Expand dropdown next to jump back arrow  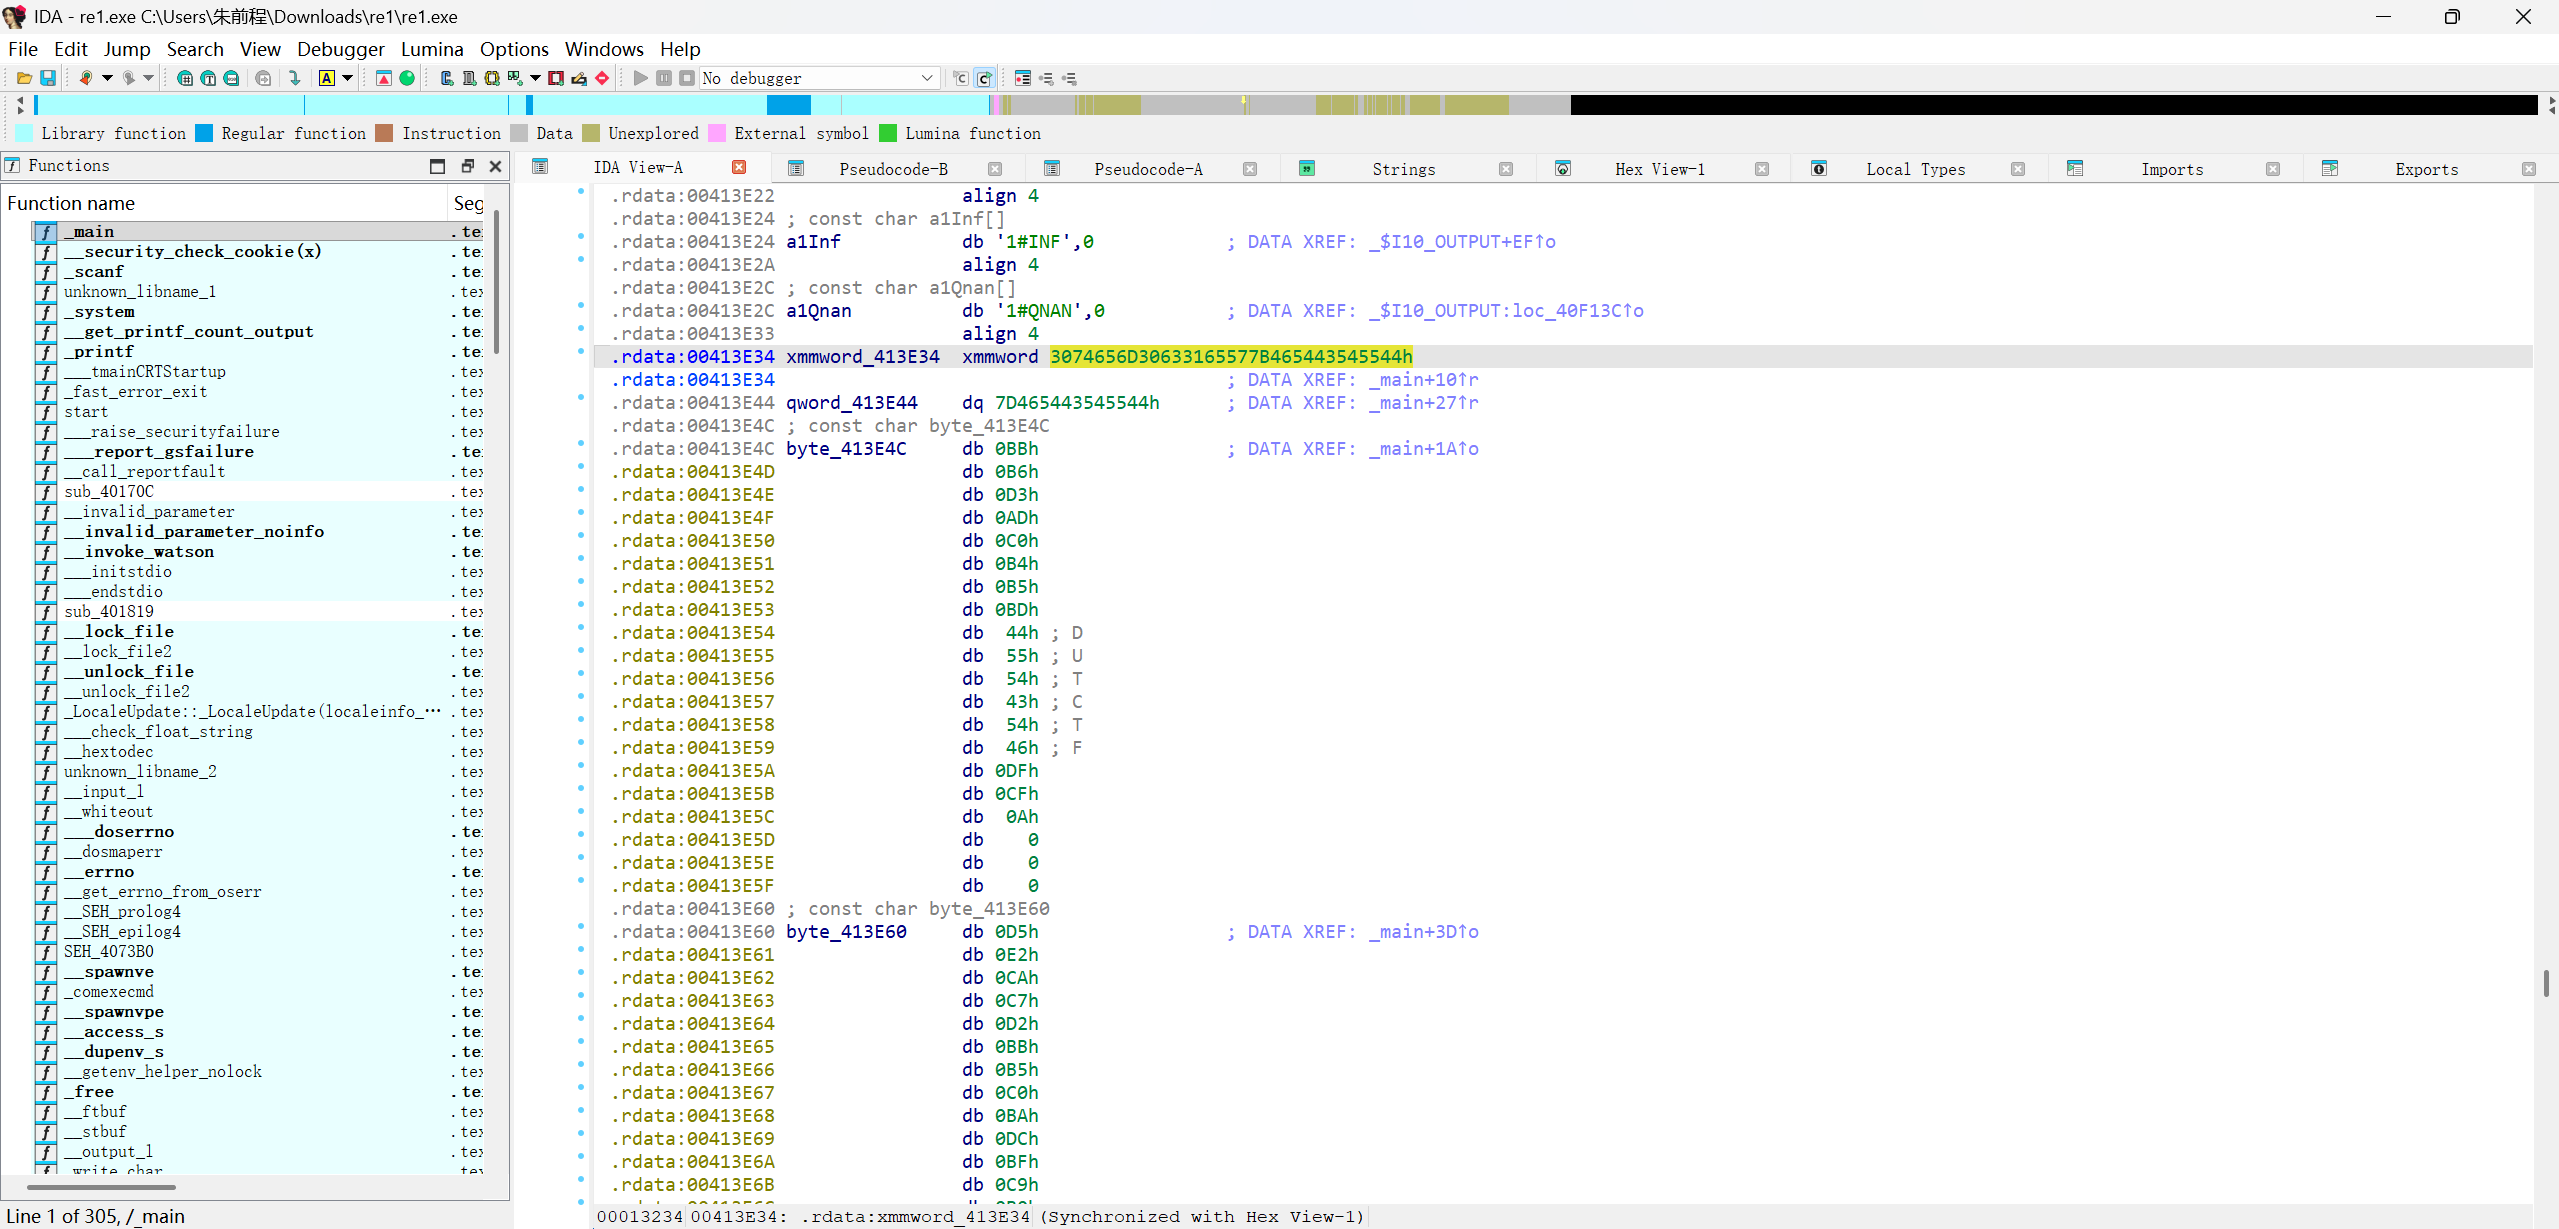tap(107, 78)
